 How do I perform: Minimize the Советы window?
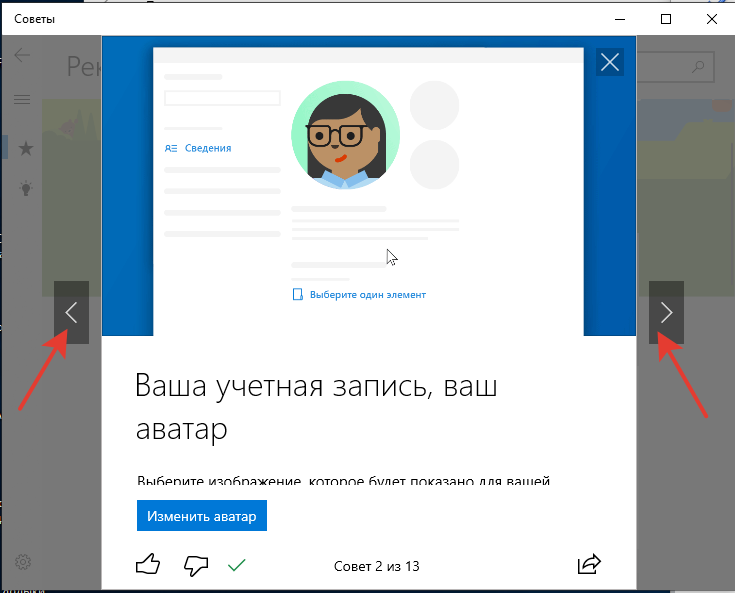tap(619, 19)
